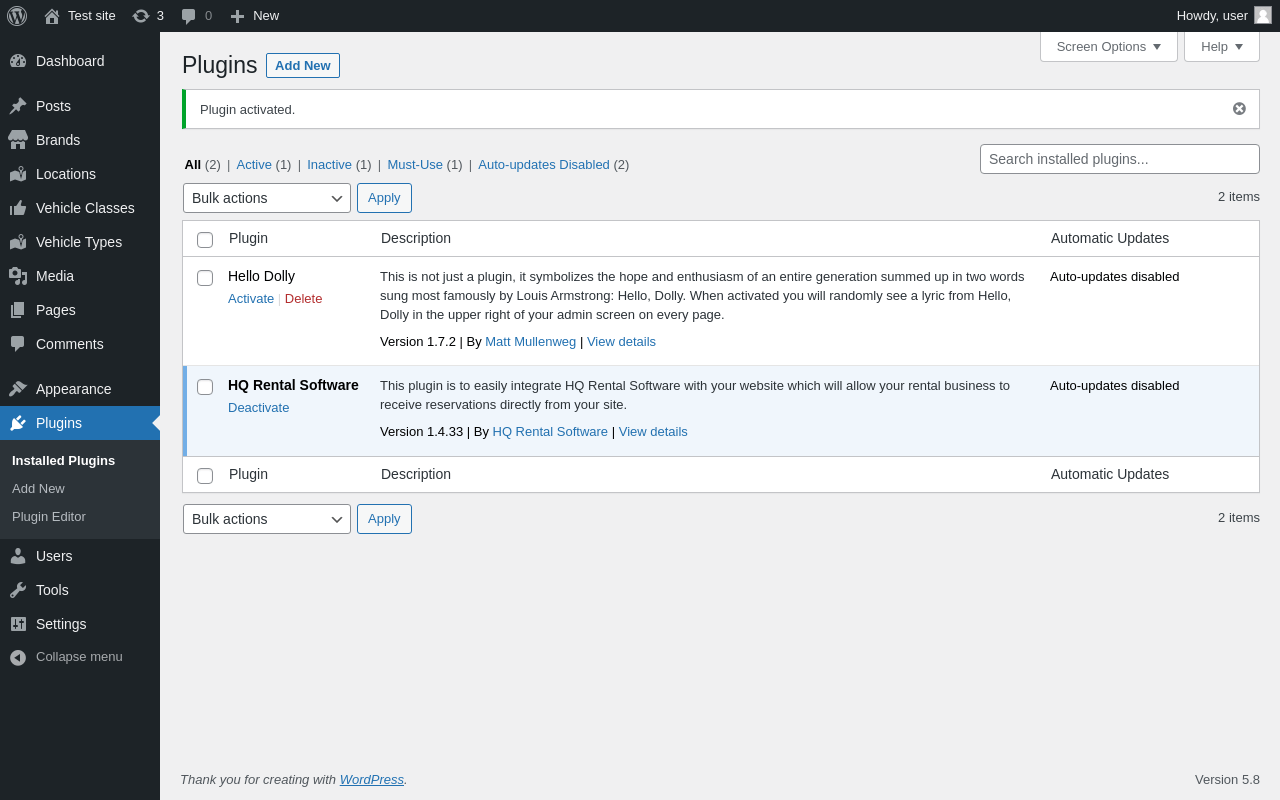This screenshot has width=1280, height=800.
Task: View details for Hello Dolly
Action: [x=621, y=342]
